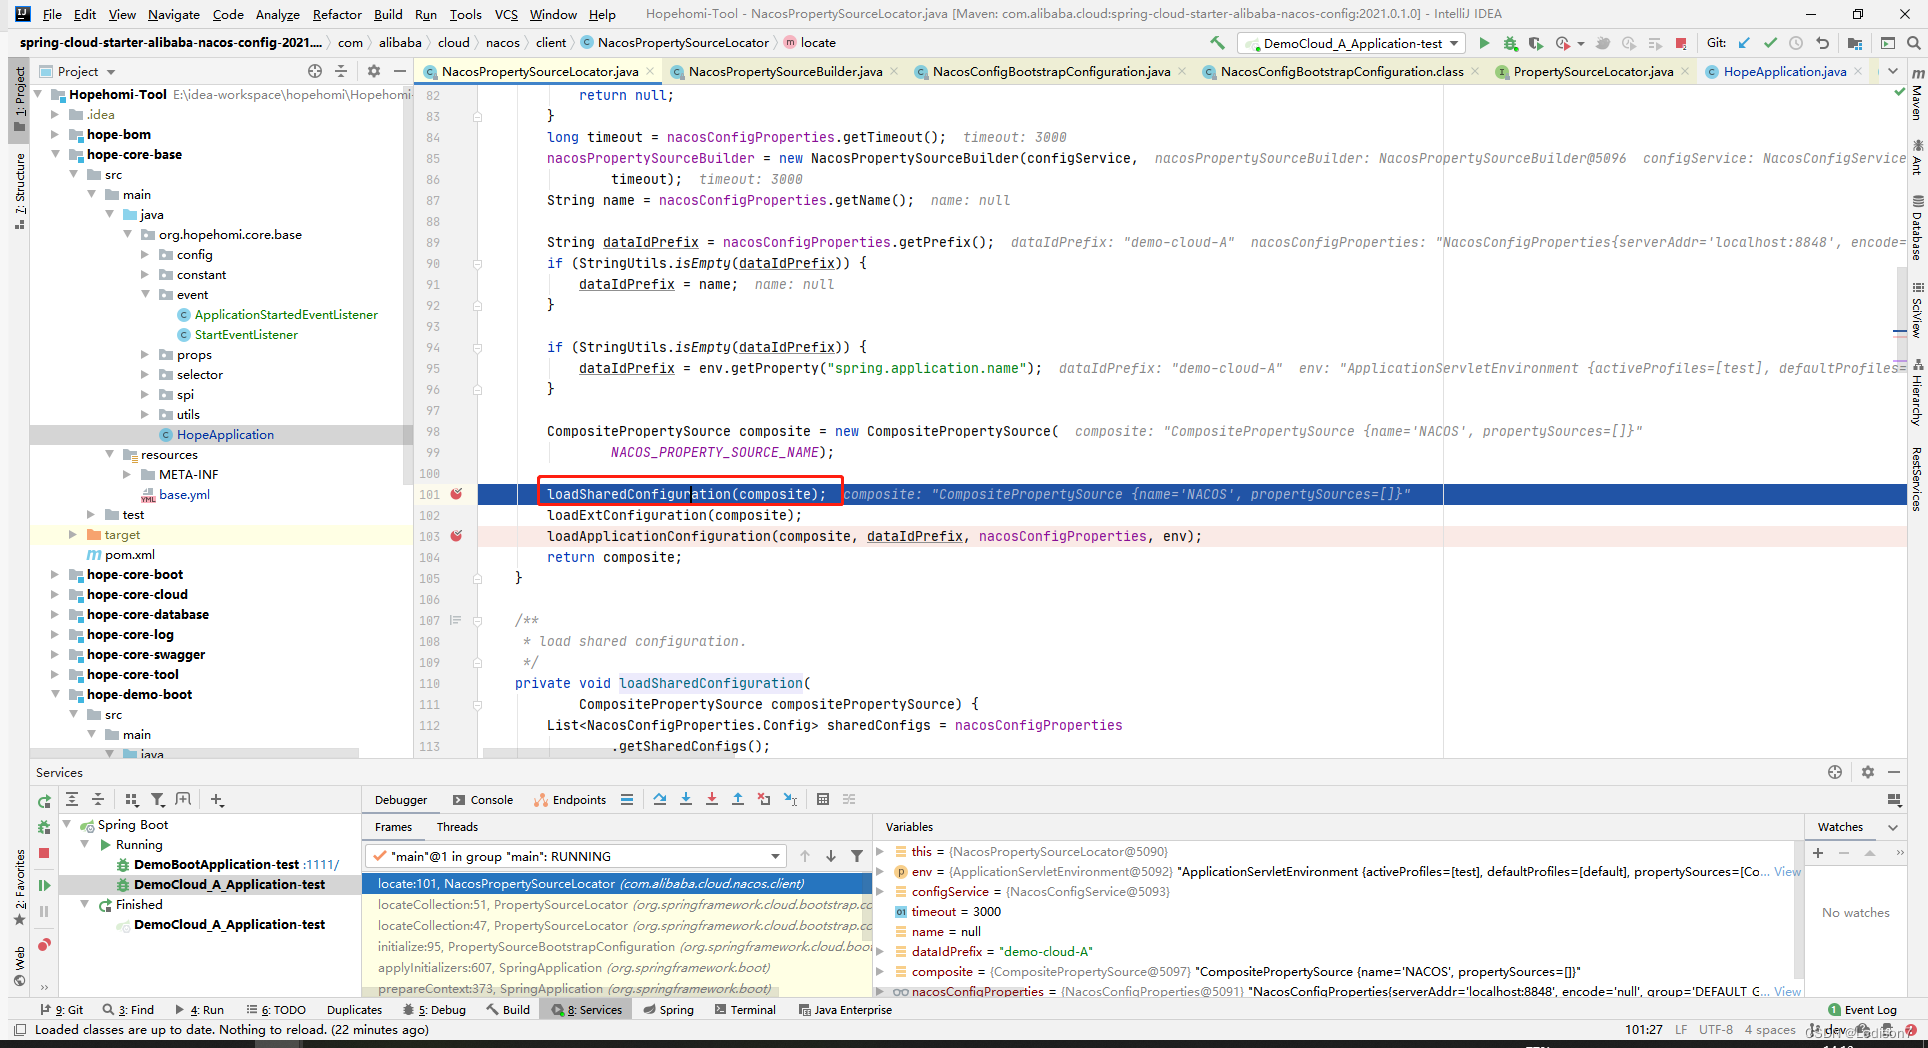Click View link for nacosConfigProperties variable
The width and height of the screenshot is (1928, 1048).
(1787, 992)
